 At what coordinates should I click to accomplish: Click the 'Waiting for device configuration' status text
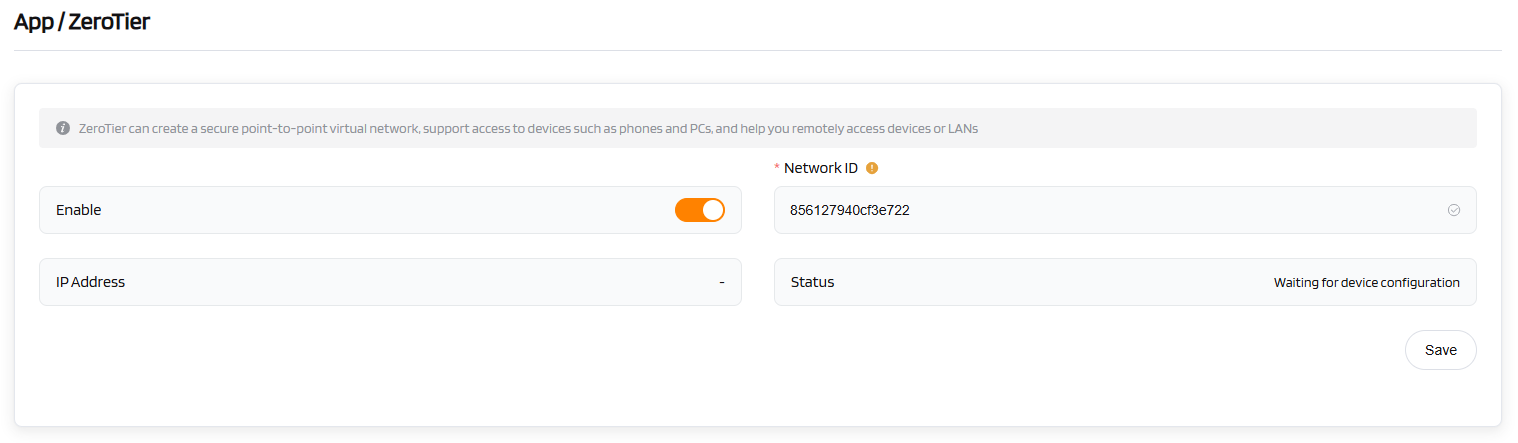pos(1366,283)
